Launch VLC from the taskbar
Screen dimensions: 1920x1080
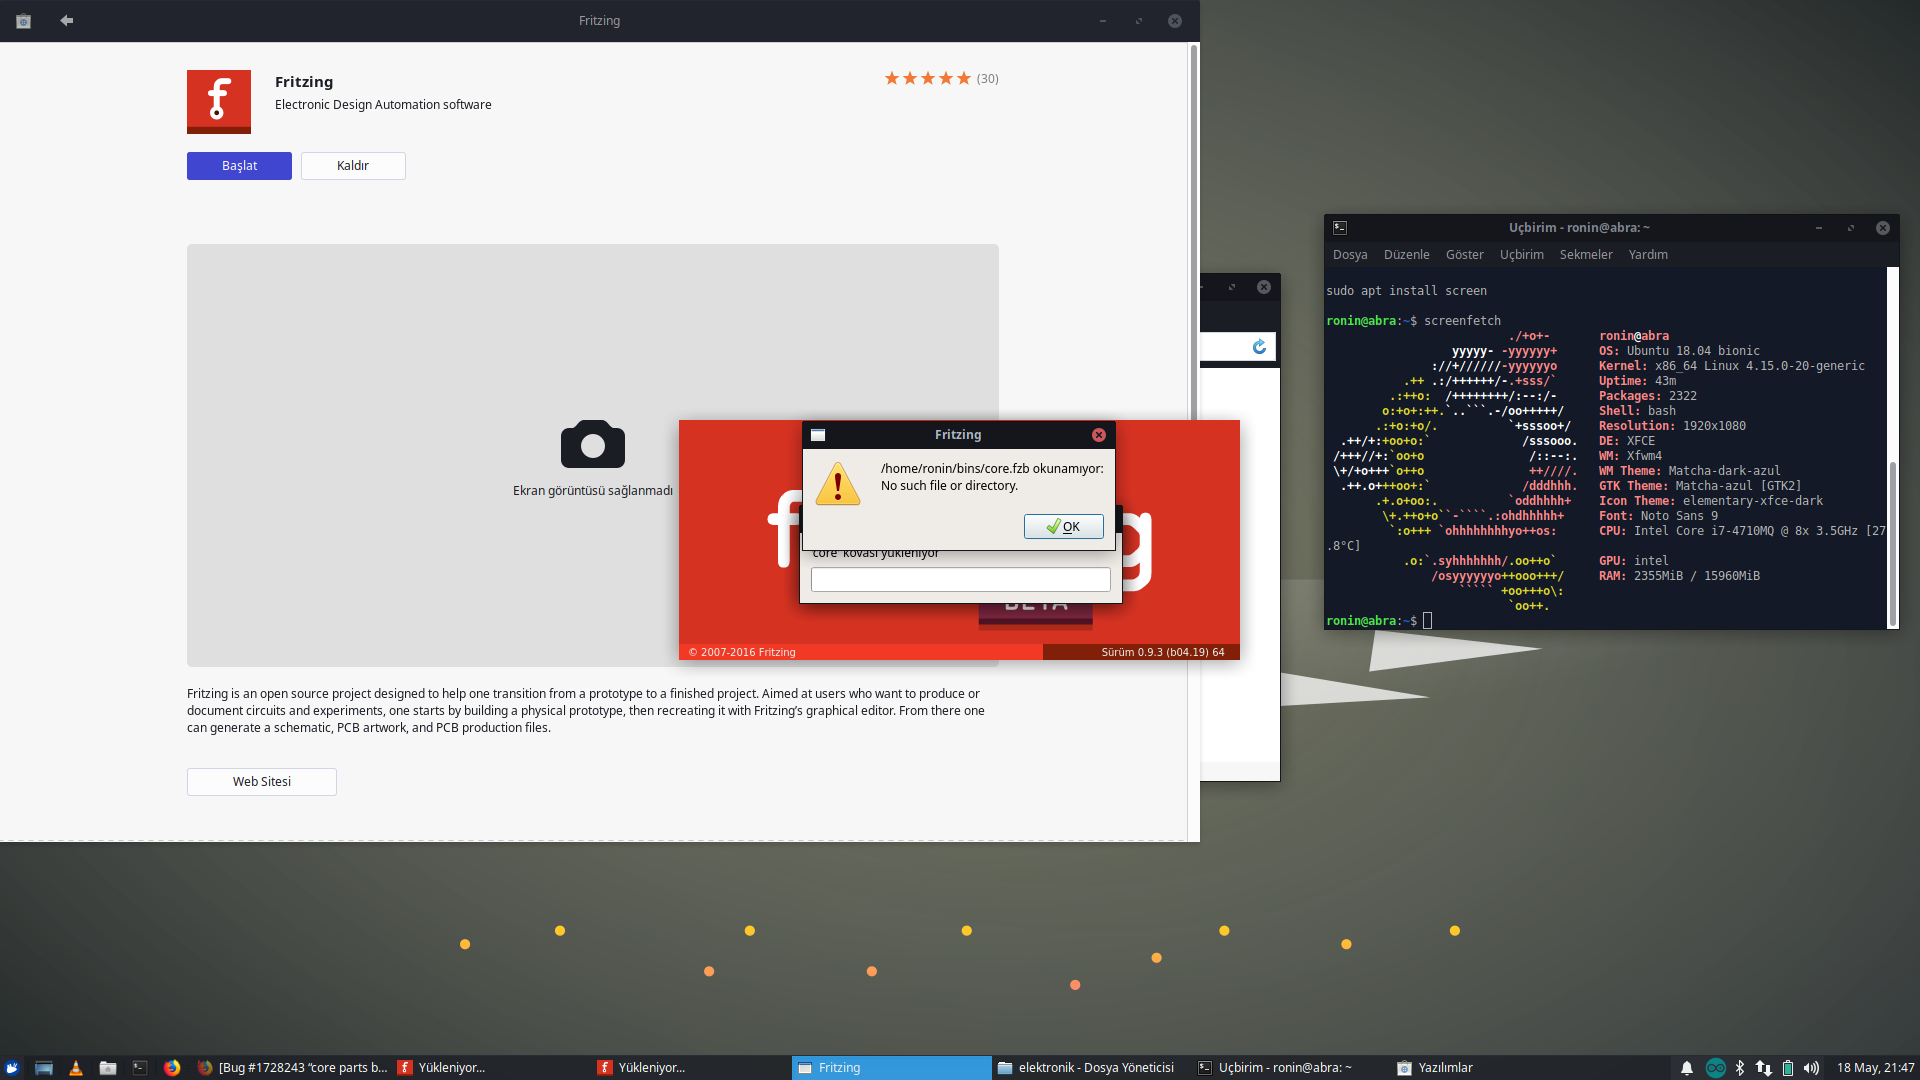(76, 1067)
